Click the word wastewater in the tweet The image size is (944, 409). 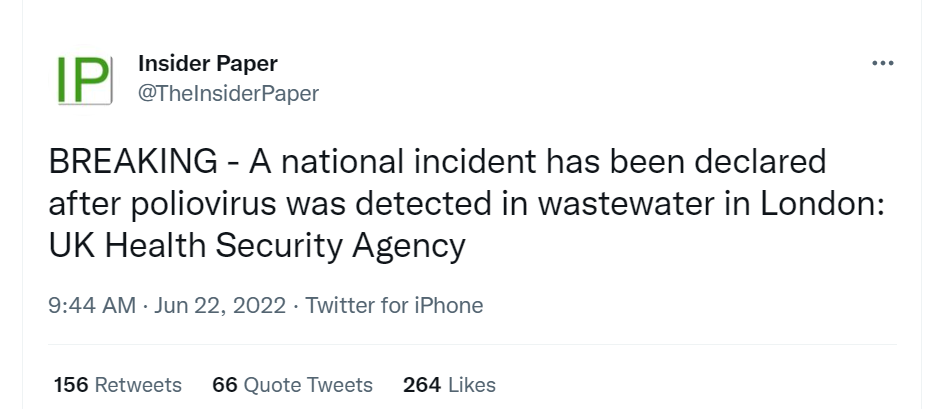pos(643,204)
